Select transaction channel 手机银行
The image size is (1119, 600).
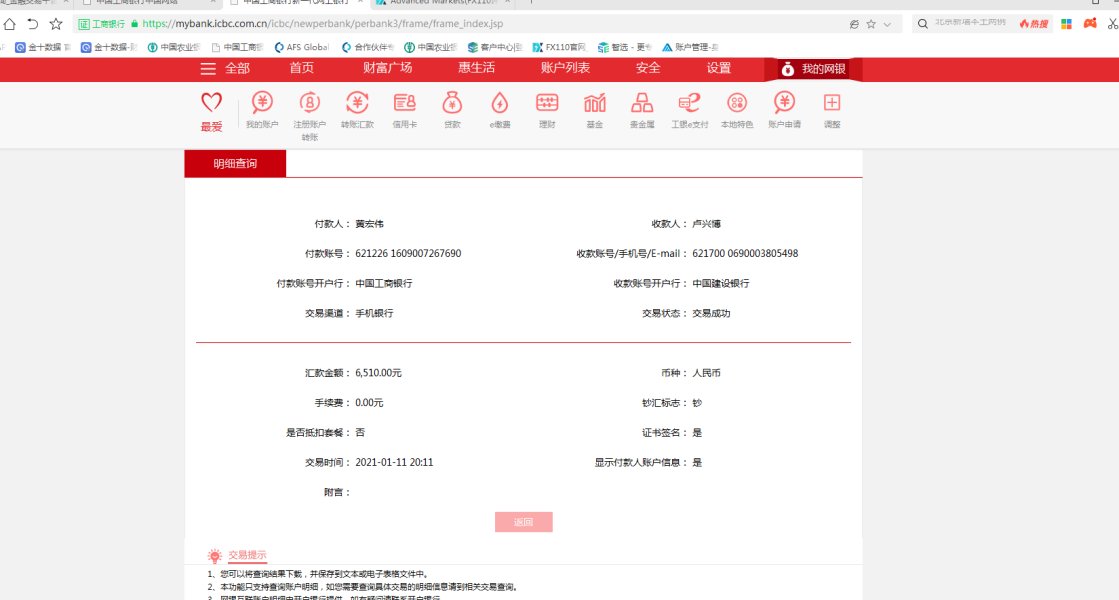[374, 313]
